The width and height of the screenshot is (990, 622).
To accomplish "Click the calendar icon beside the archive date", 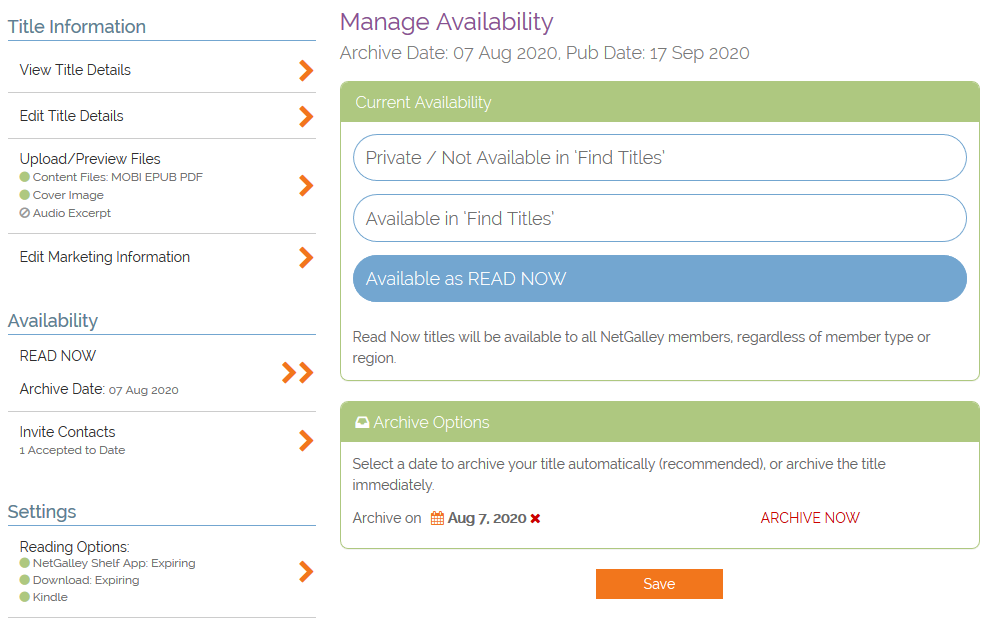I will (x=437, y=518).
